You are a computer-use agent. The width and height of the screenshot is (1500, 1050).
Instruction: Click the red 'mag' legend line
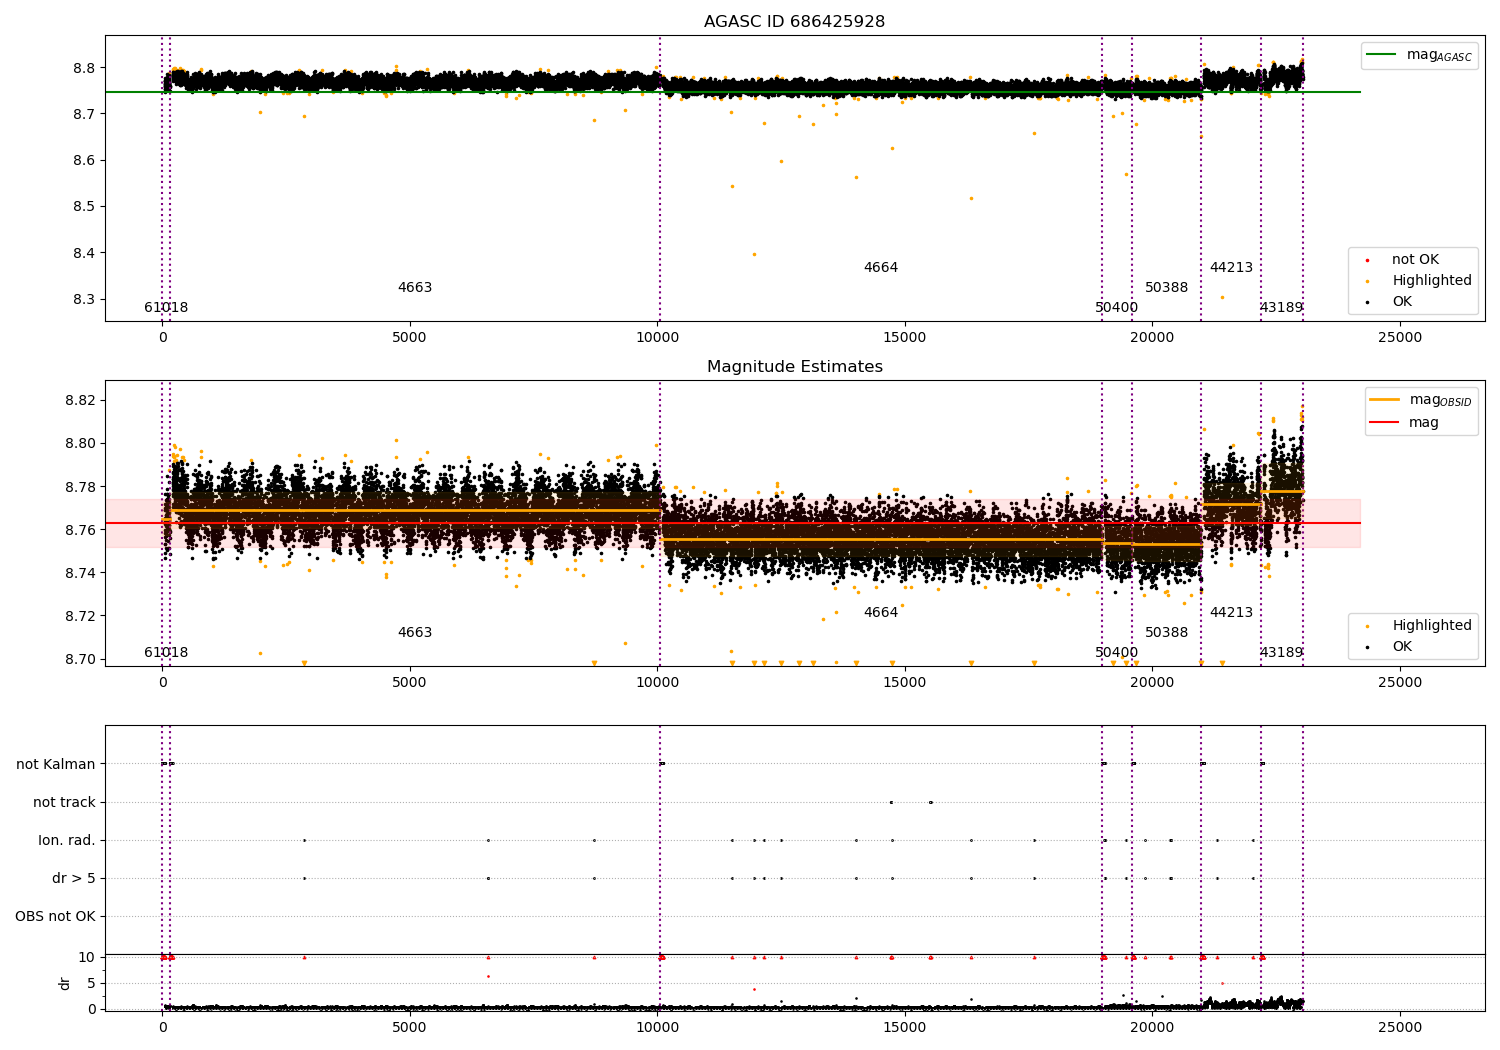(1384, 423)
